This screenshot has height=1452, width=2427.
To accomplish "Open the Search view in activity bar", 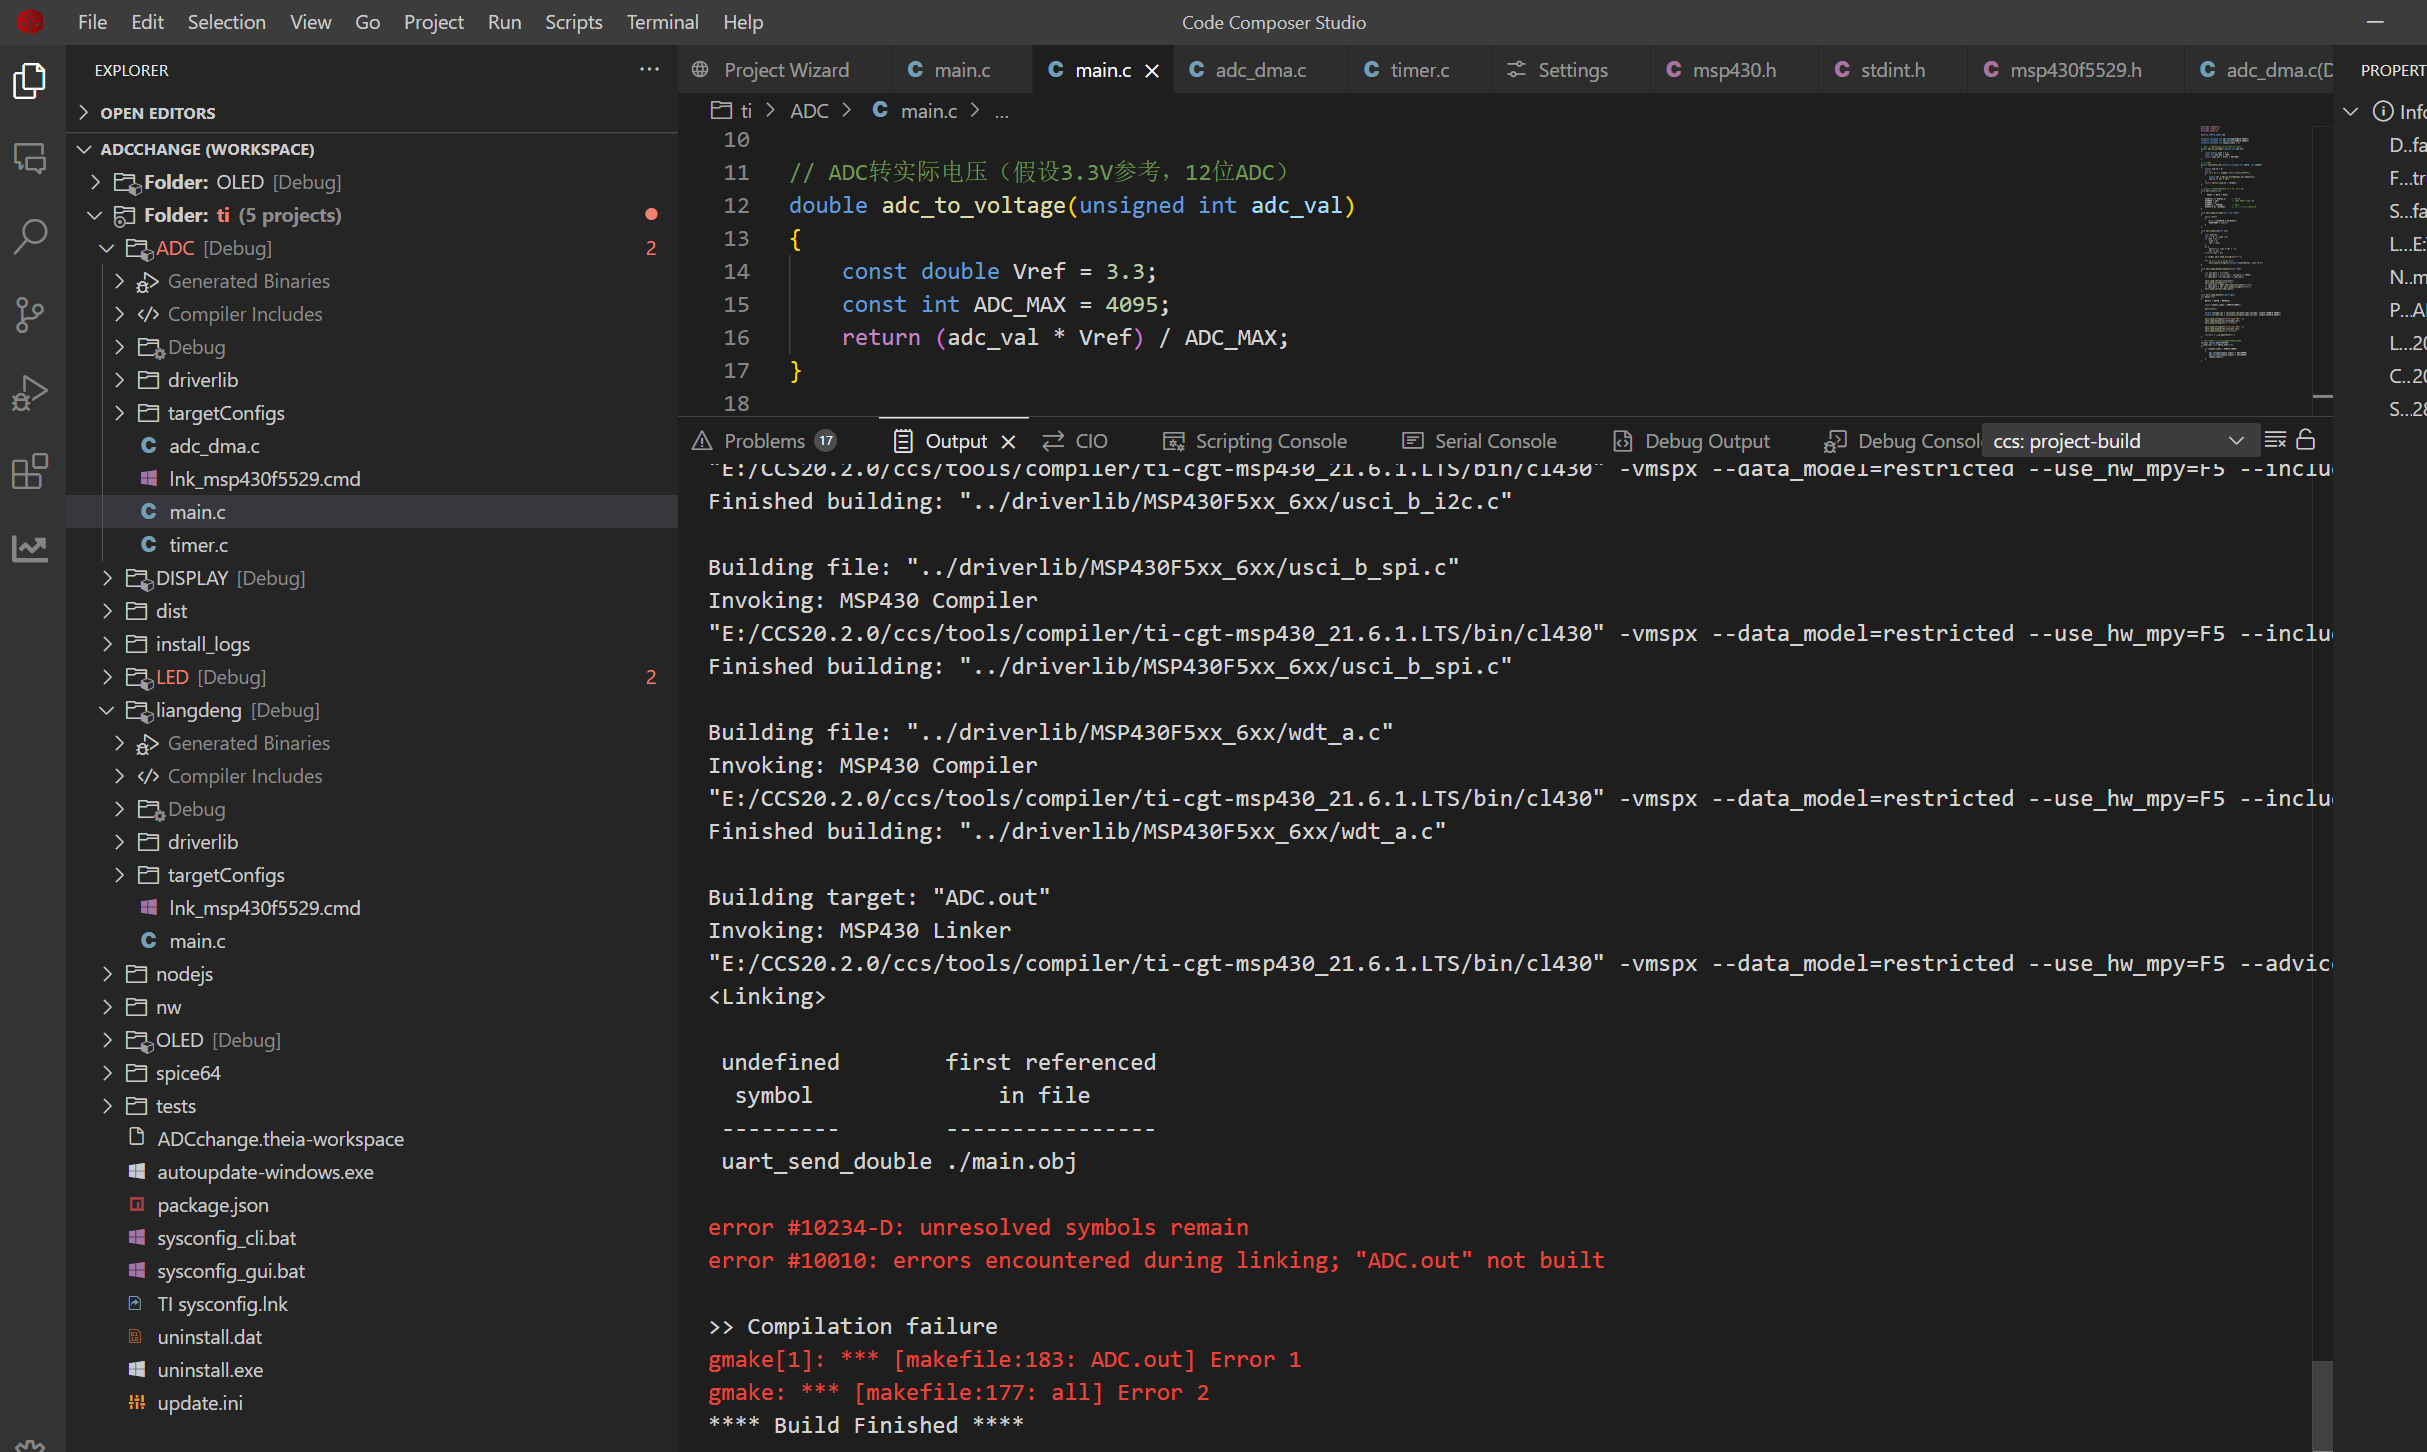I will pos(30,237).
